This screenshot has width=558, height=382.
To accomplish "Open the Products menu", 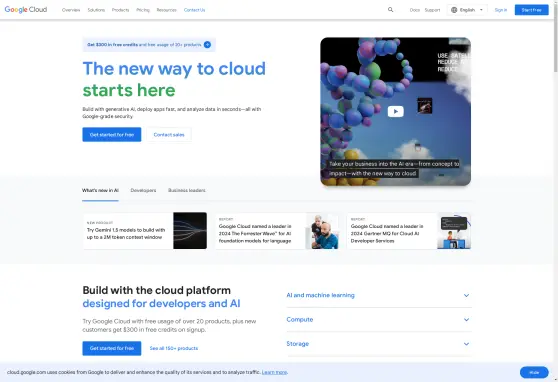I will (x=120, y=10).
